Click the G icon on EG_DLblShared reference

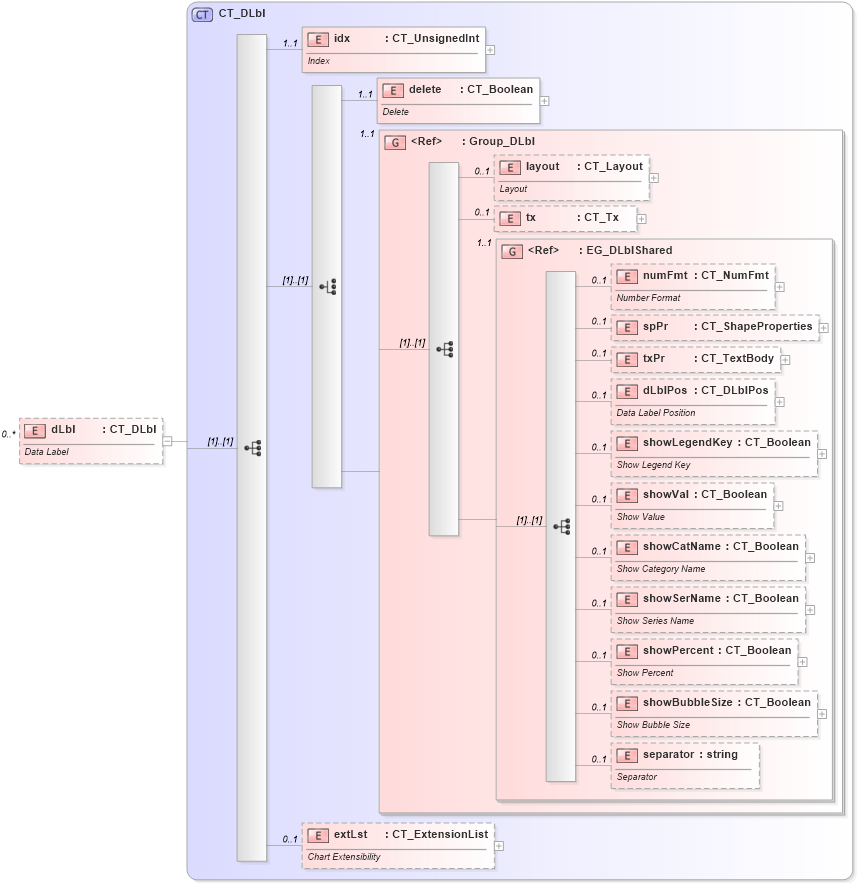point(510,250)
